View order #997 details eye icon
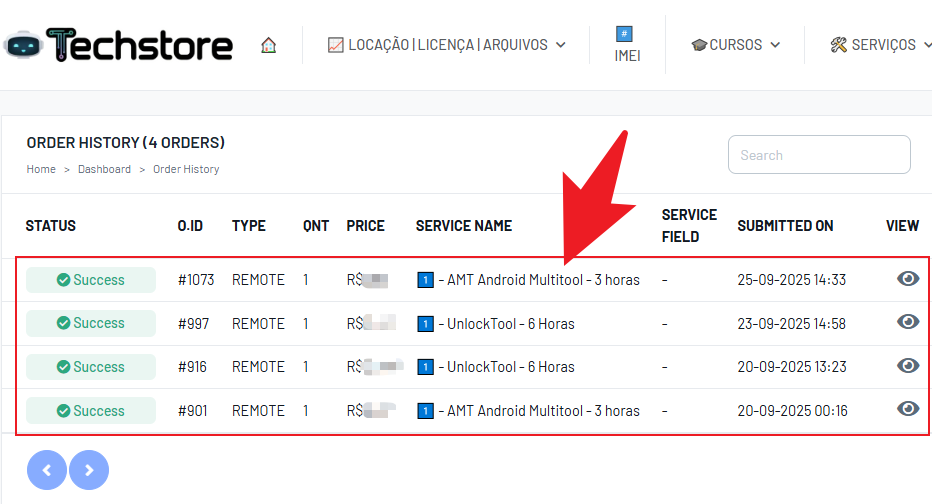Viewport: 932px width, 504px height. [907, 322]
